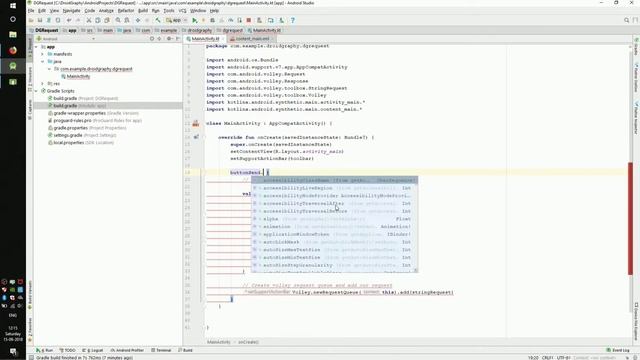
Task: Click the Run app play icon
Action: click(195, 20)
